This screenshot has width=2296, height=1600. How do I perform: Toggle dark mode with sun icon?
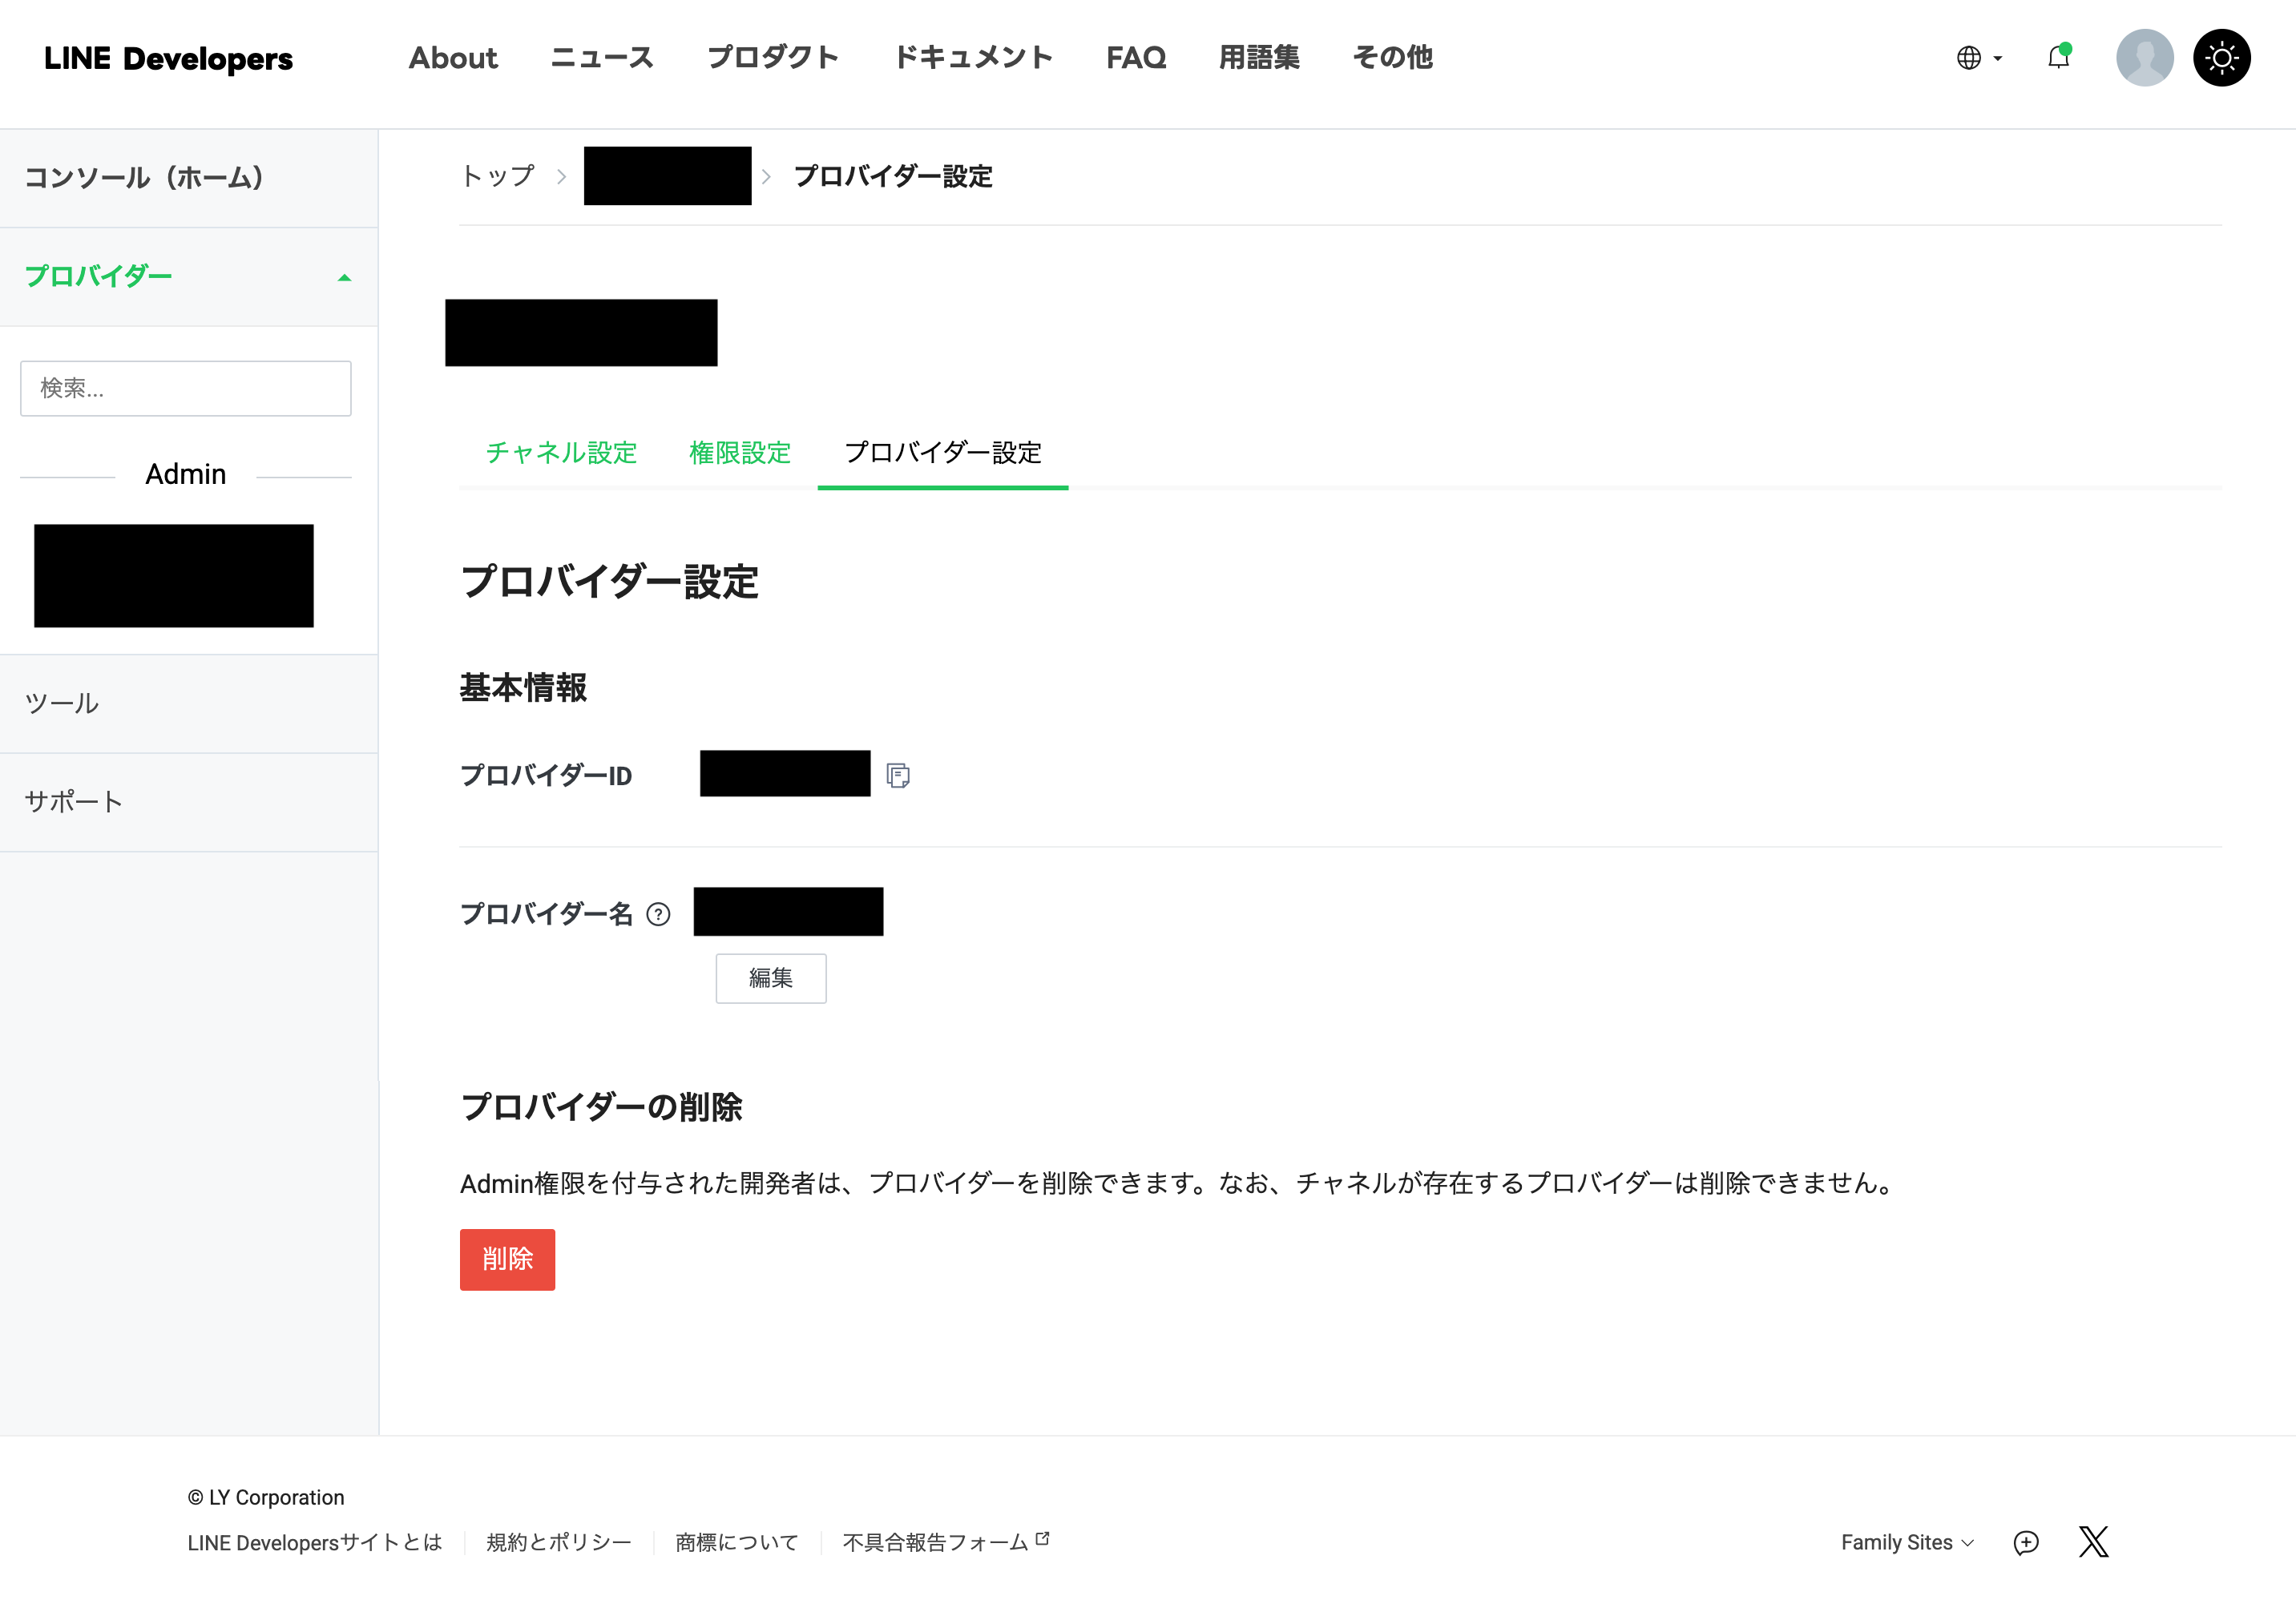[2221, 58]
